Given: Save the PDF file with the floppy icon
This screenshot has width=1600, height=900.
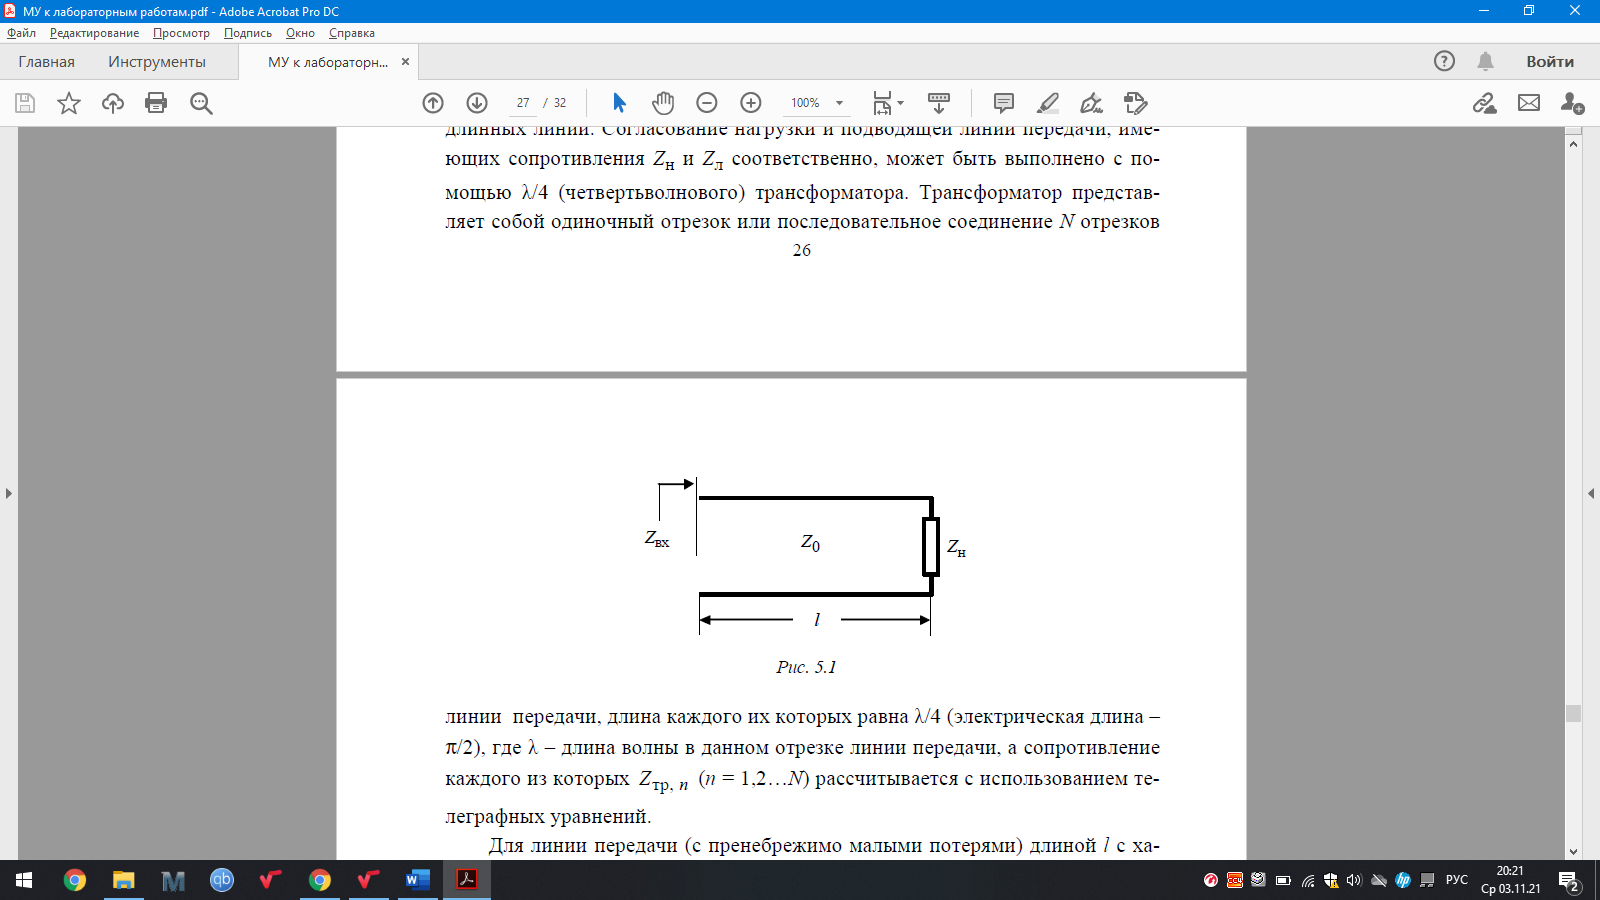Looking at the screenshot, I should click(x=25, y=103).
